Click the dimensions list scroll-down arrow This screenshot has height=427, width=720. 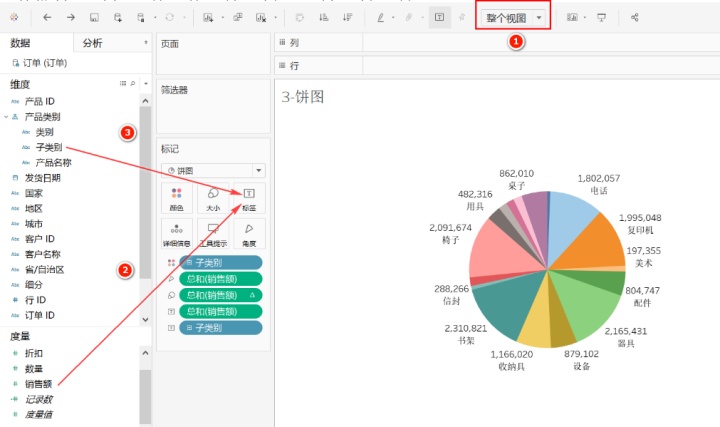[146, 320]
